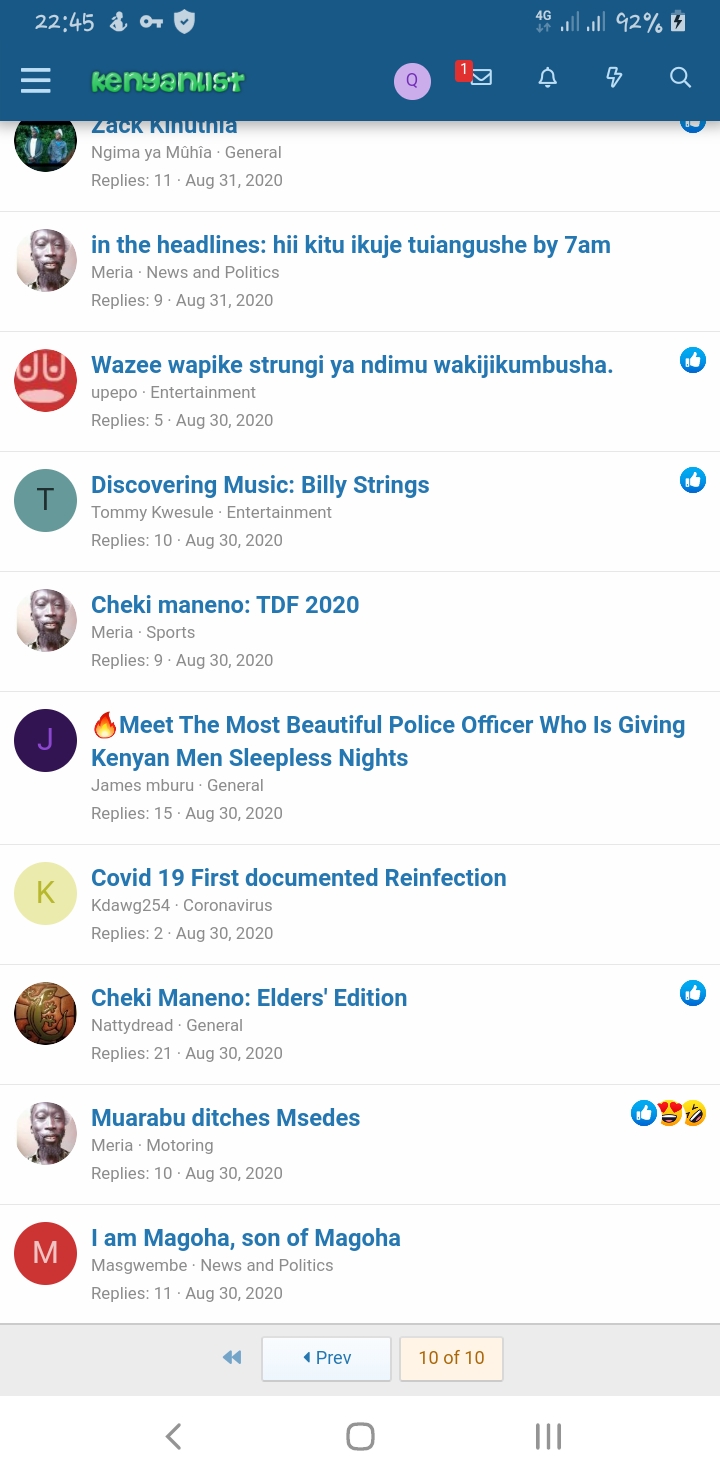720x1480 pixels.
Task: Open the search magnifier icon
Action: coord(680,78)
